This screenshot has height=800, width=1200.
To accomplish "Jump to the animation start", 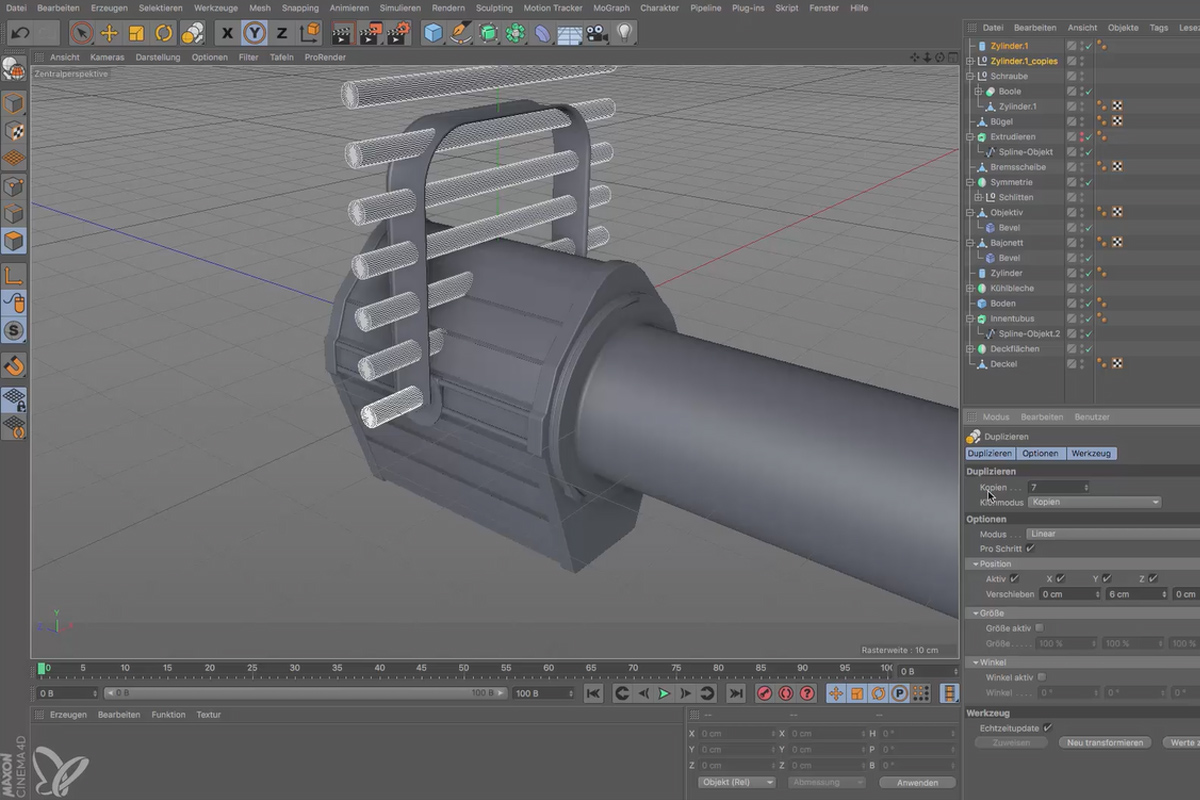I will (593, 693).
